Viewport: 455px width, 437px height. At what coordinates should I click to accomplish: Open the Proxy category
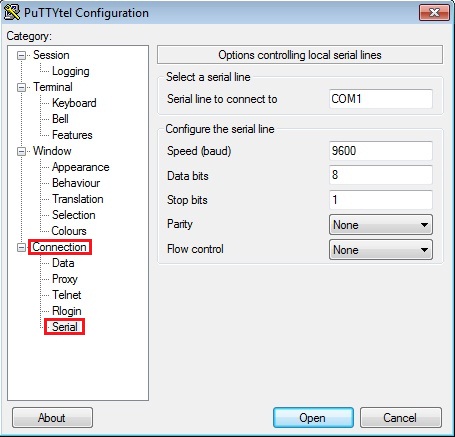point(65,279)
